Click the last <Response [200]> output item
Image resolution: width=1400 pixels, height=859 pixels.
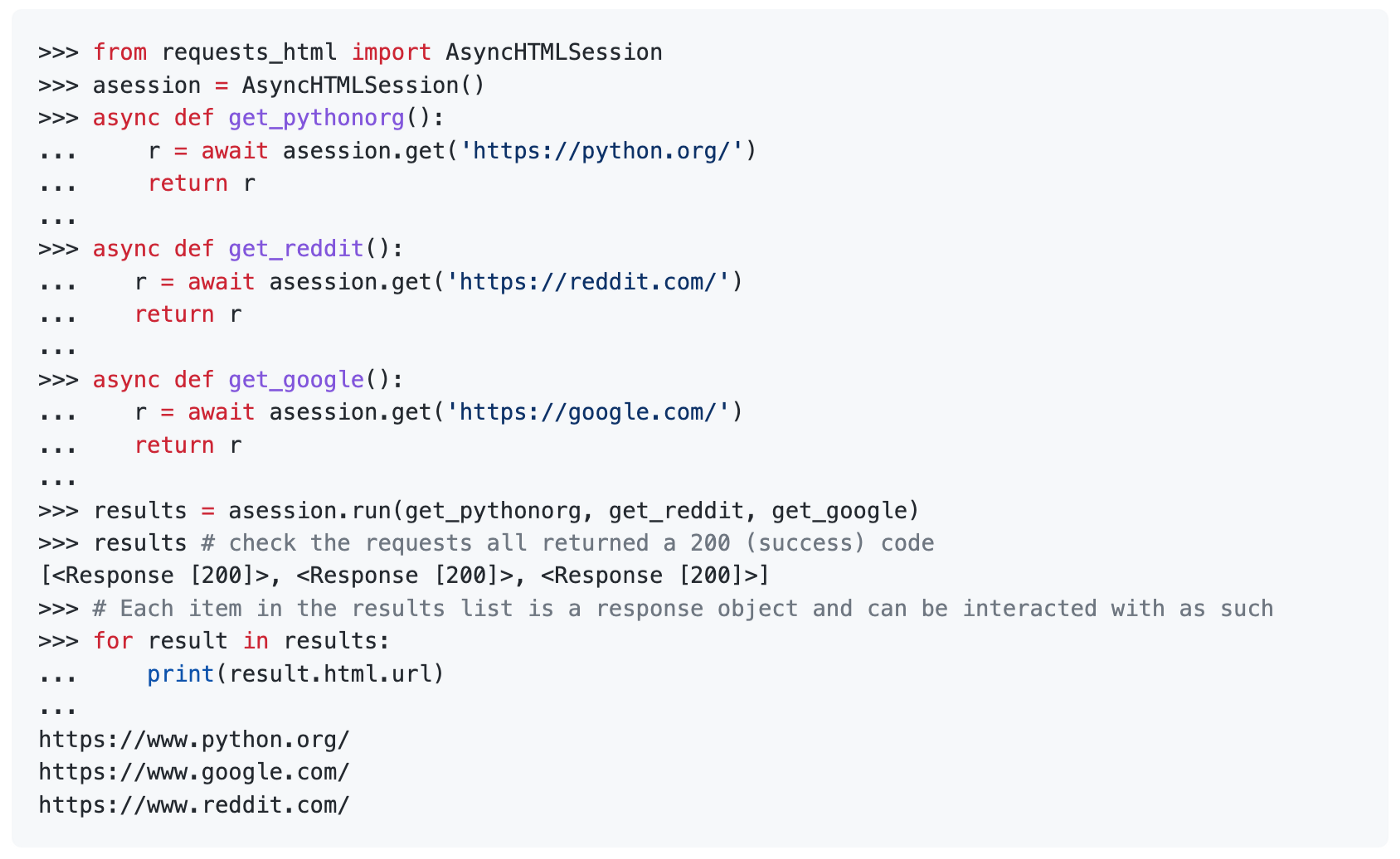coord(655,576)
